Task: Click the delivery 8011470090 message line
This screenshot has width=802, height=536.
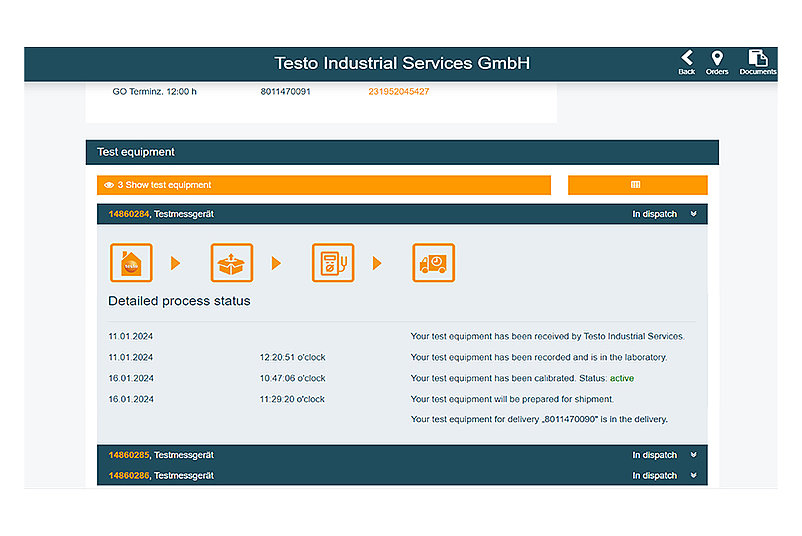Action: pos(539,419)
